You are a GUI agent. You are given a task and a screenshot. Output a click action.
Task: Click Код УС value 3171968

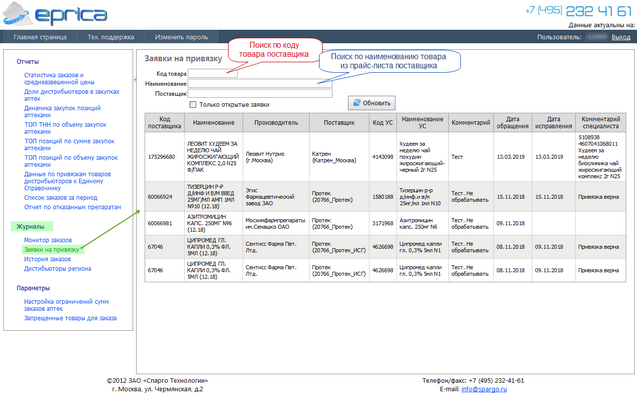coord(383,223)
